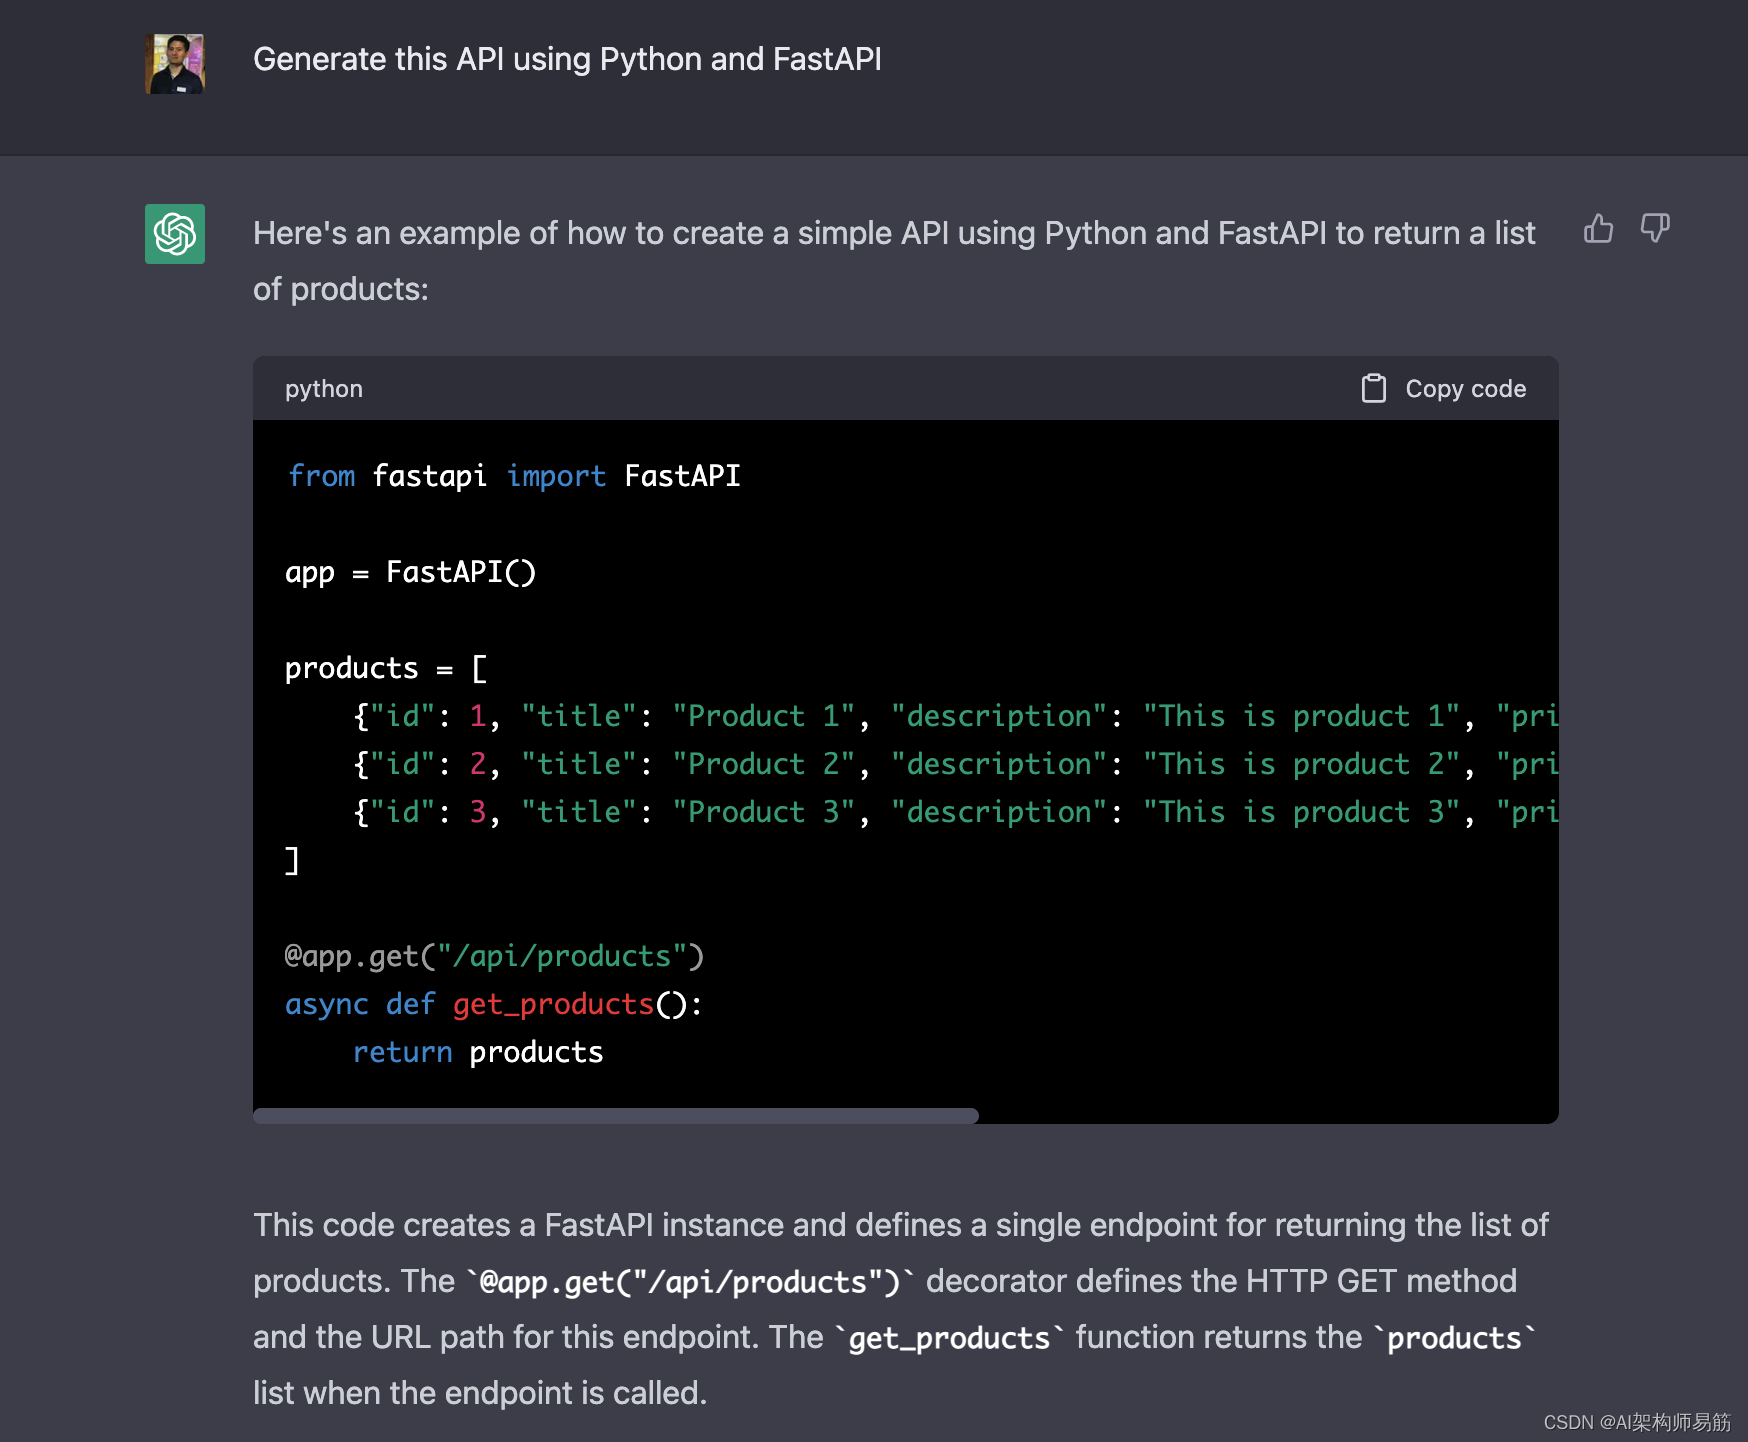Click the Copy code label
This screenshot has width=1748, height=1442.
click(x=1466, y=389)
